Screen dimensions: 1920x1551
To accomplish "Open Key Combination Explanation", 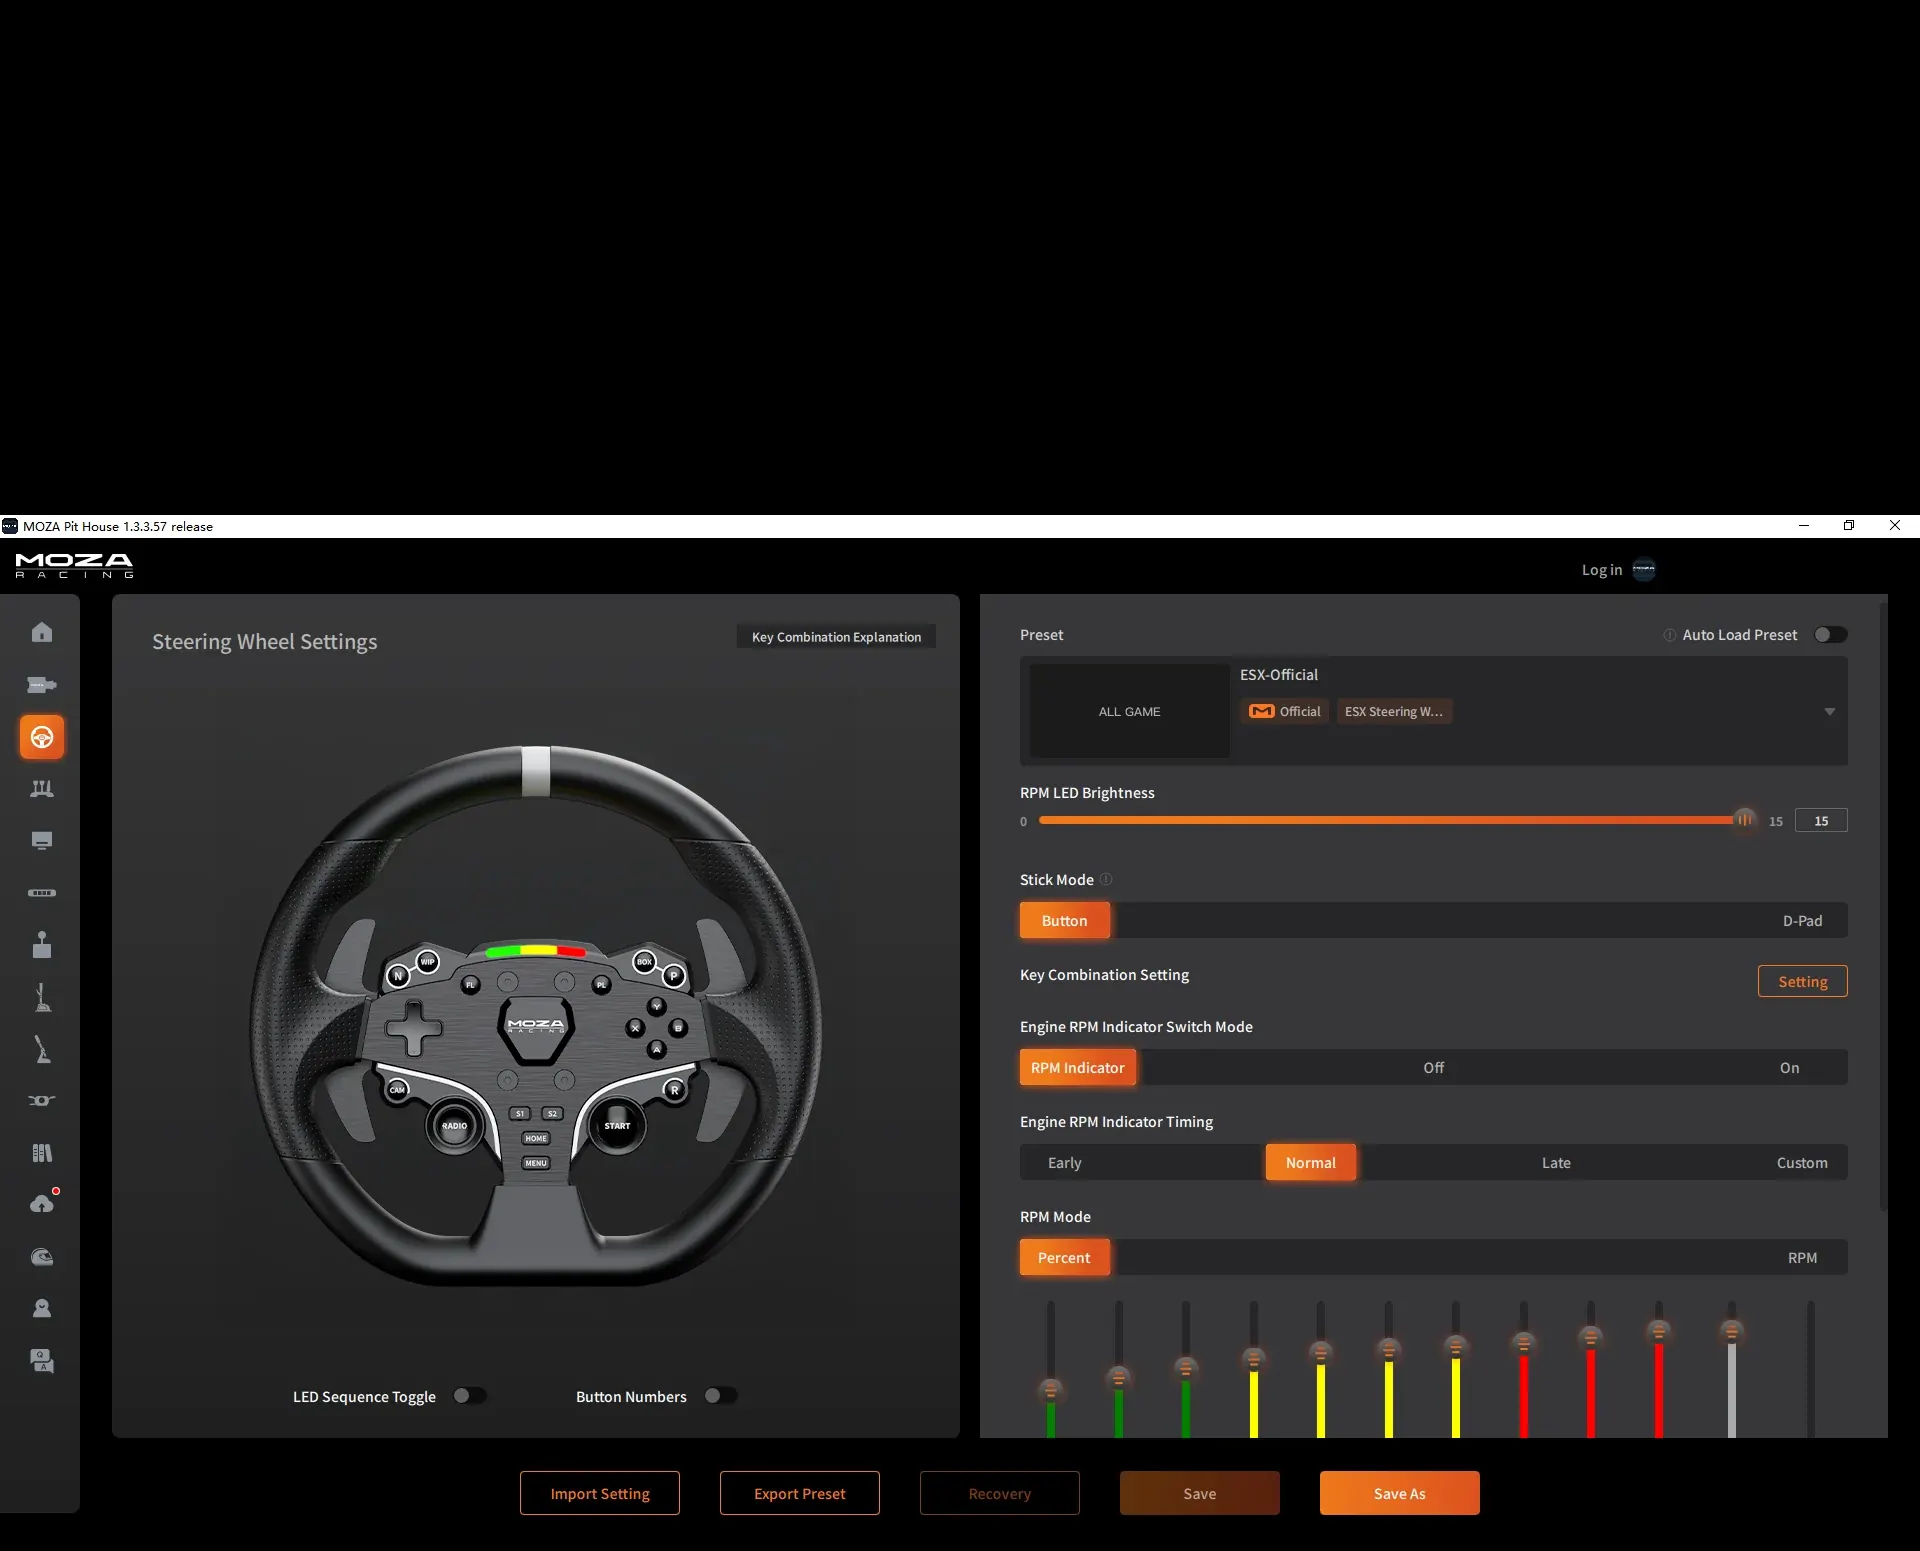I will click(x=836, y=637).
